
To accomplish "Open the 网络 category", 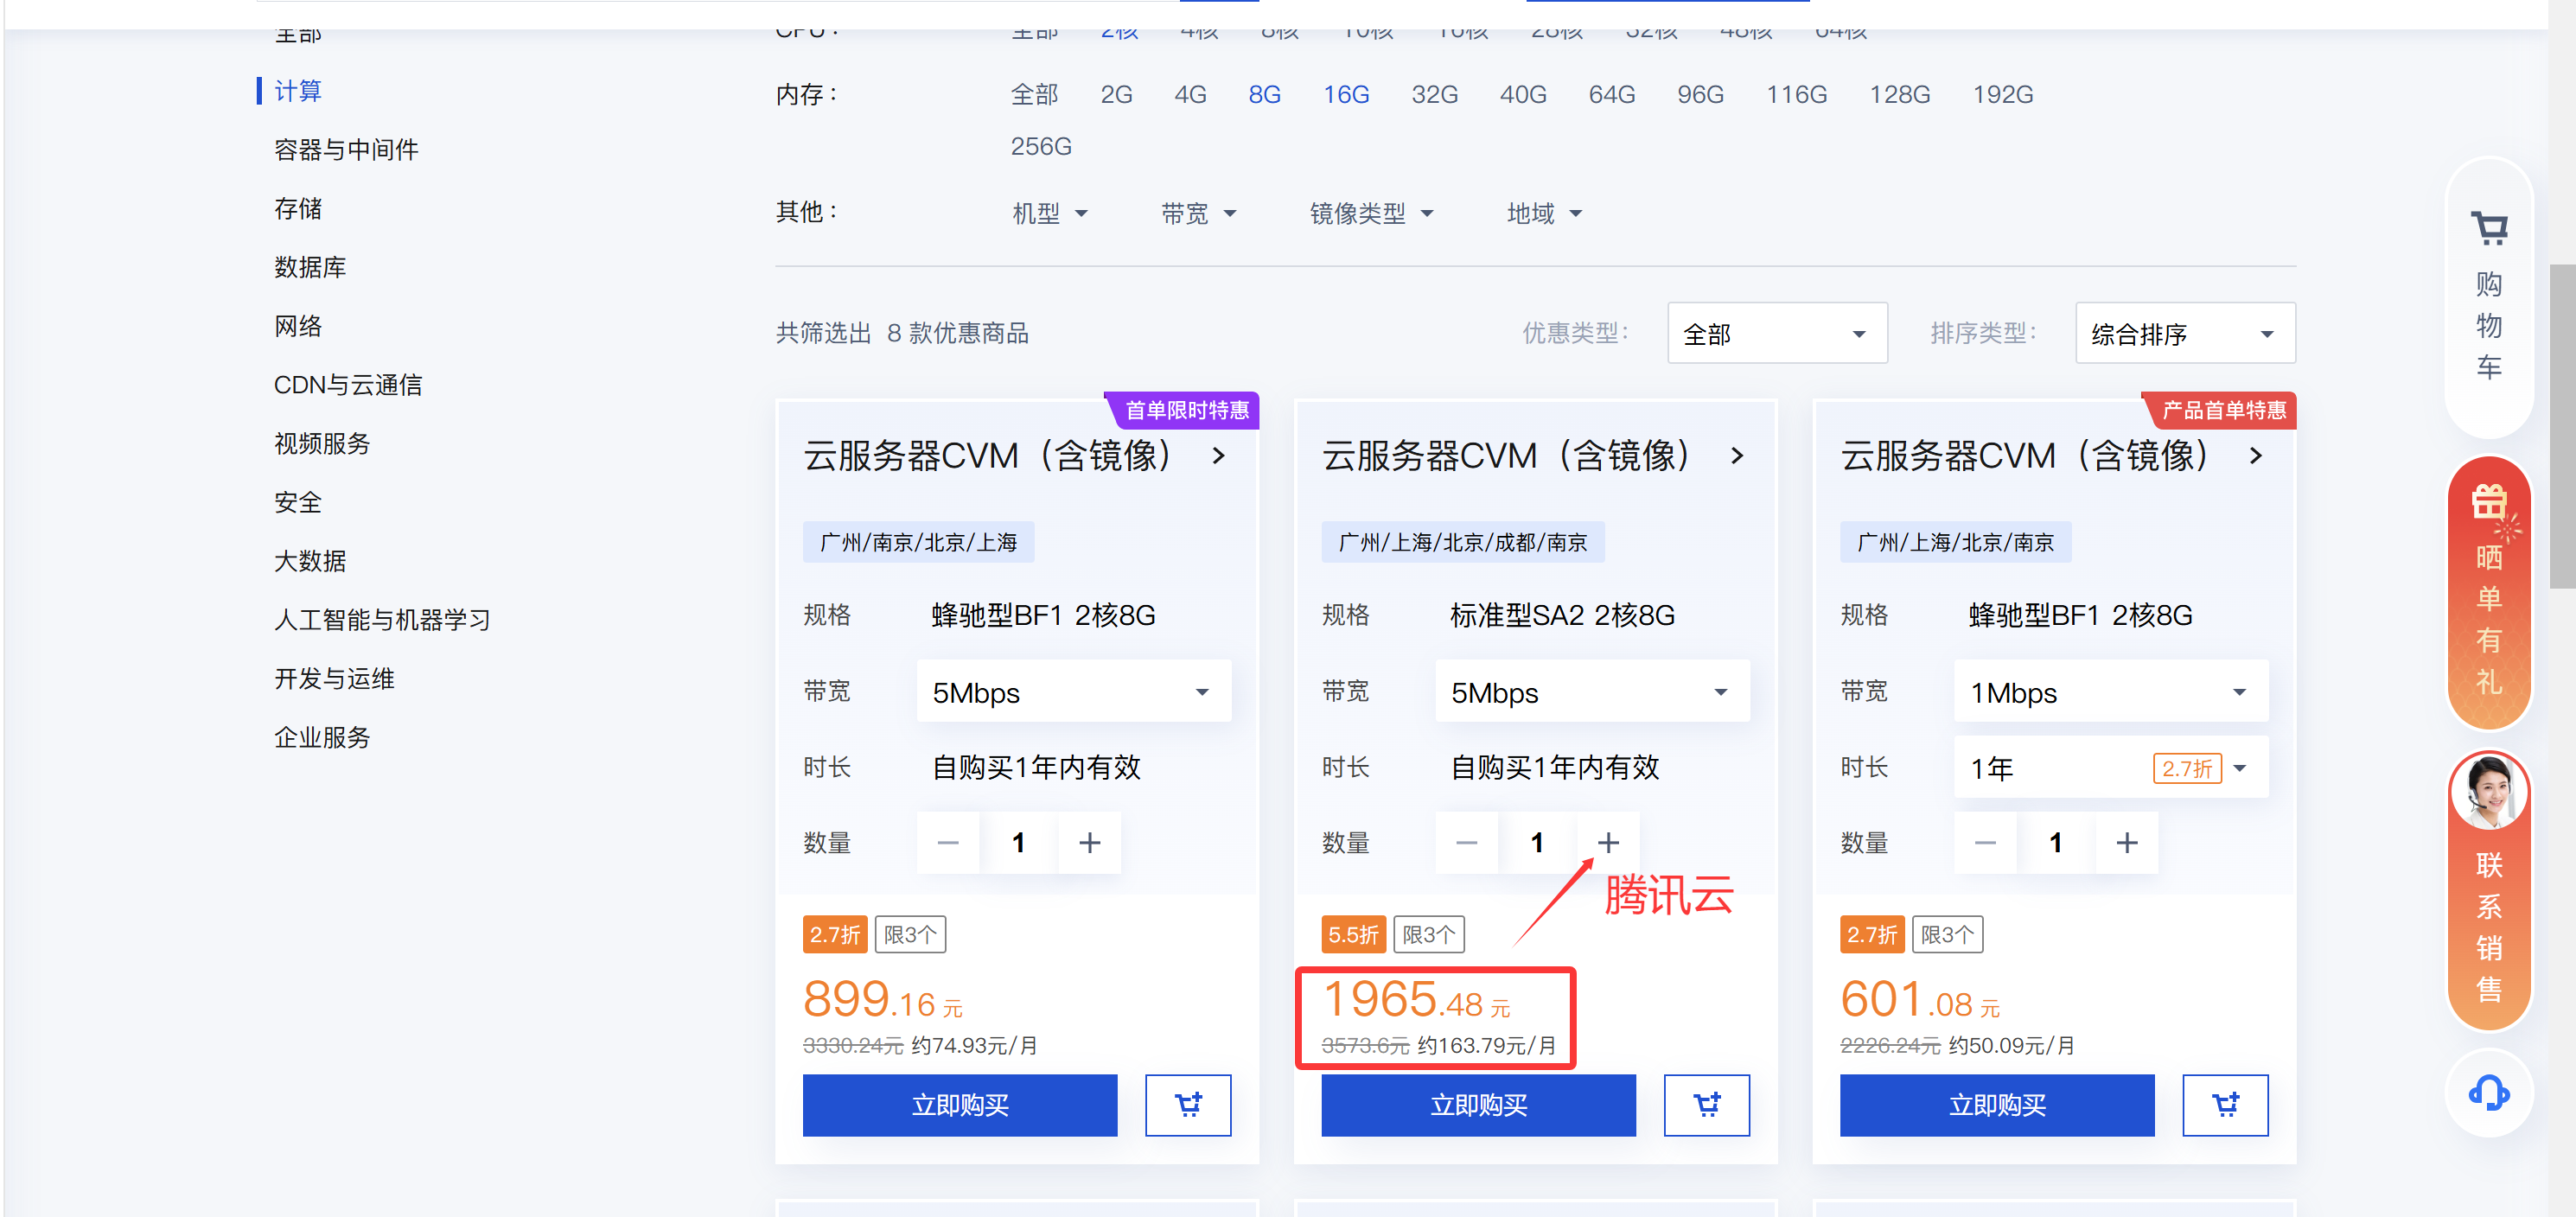I will [298, 326].
